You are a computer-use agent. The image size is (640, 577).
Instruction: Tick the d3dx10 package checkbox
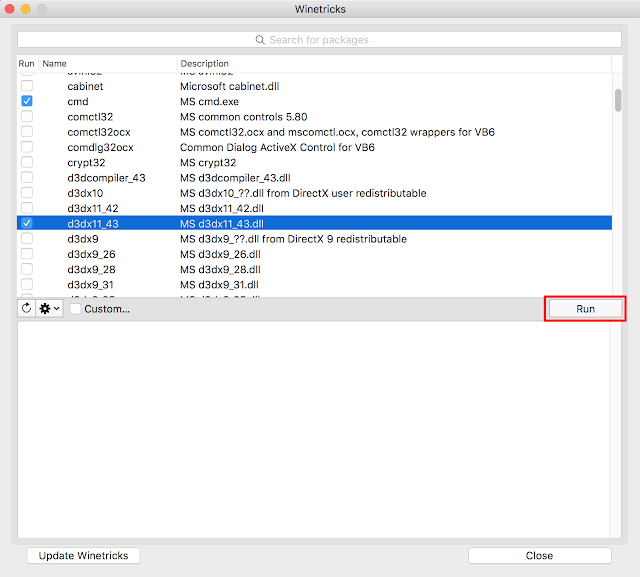point(27,193)
